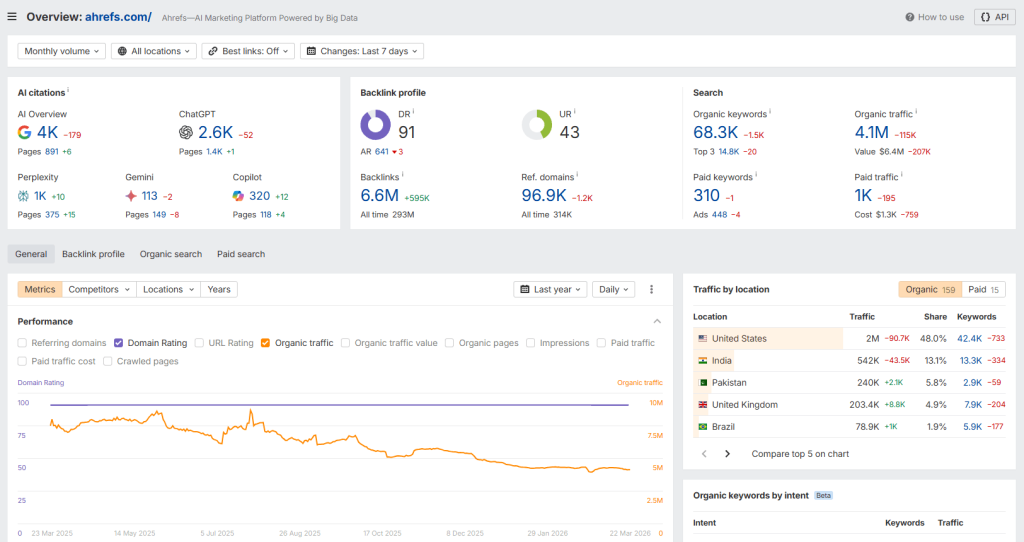The image size is (1024, 542).
Task: Enable the Referring domains checkbox
Action: click(x=22, y=343)
